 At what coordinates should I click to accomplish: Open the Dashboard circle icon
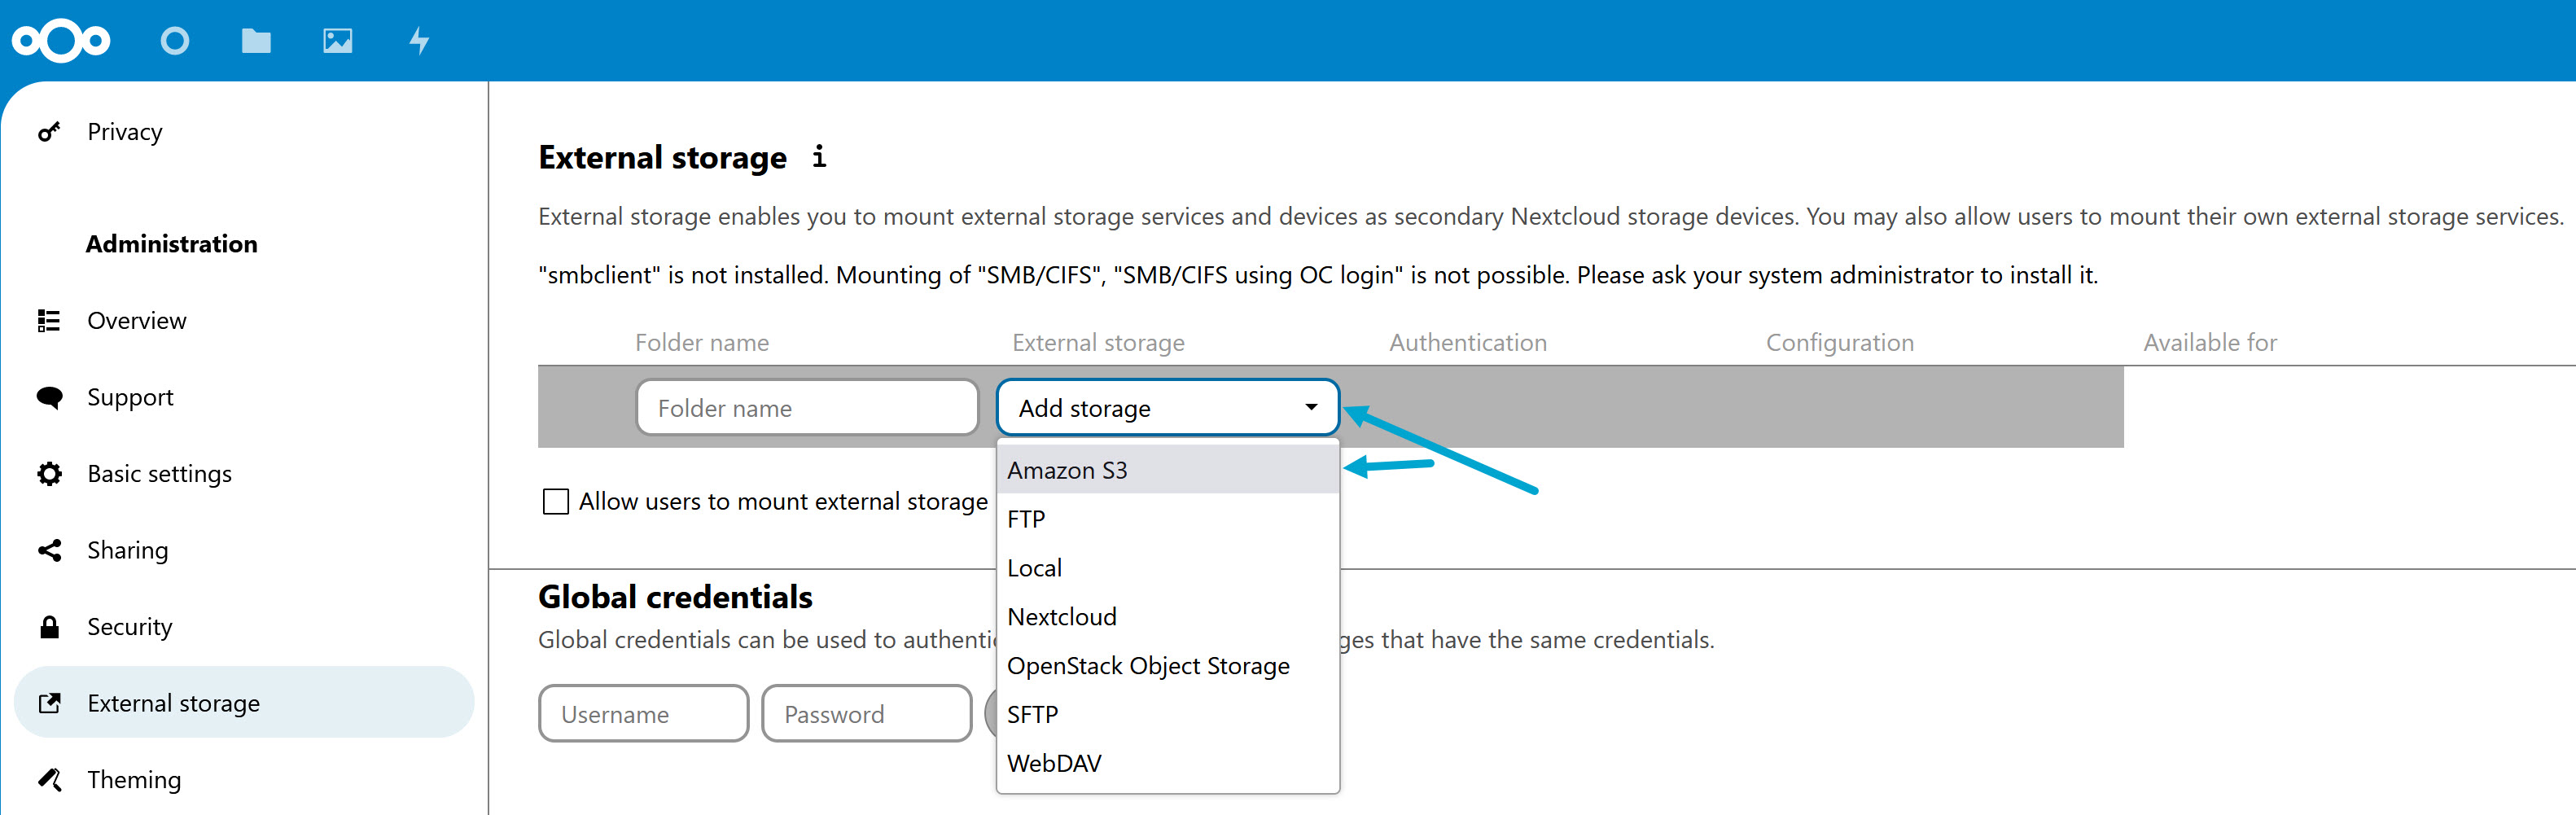click(175, 40)
